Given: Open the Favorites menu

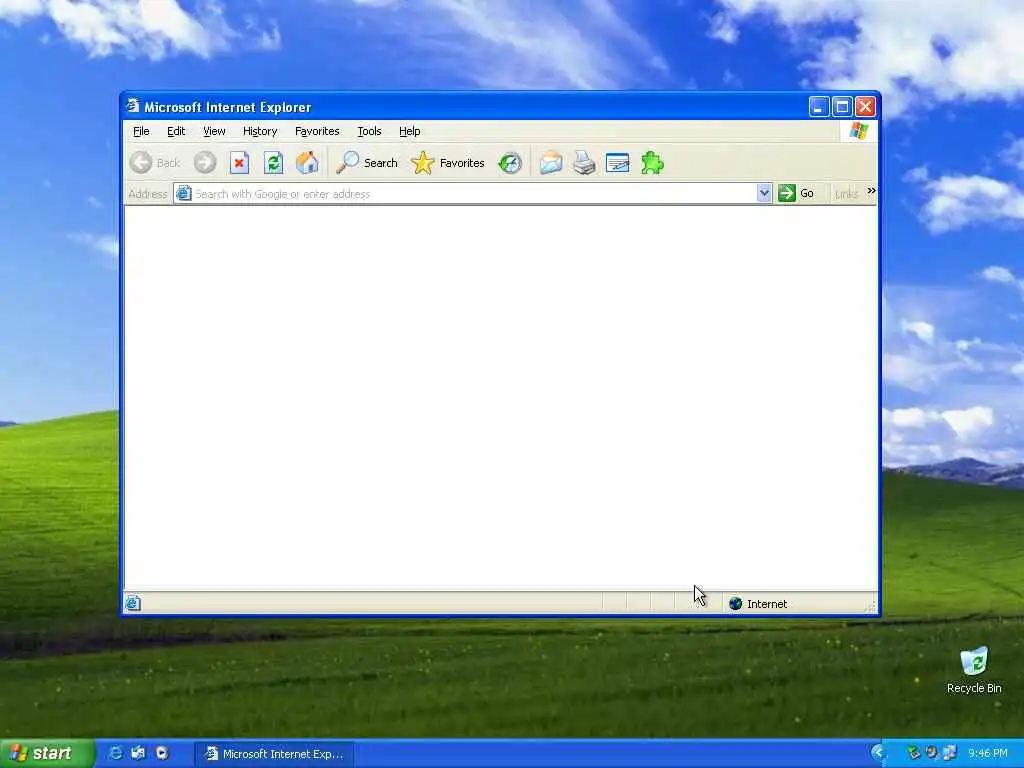Looking at the screenshot, I should tap(317, 131).
